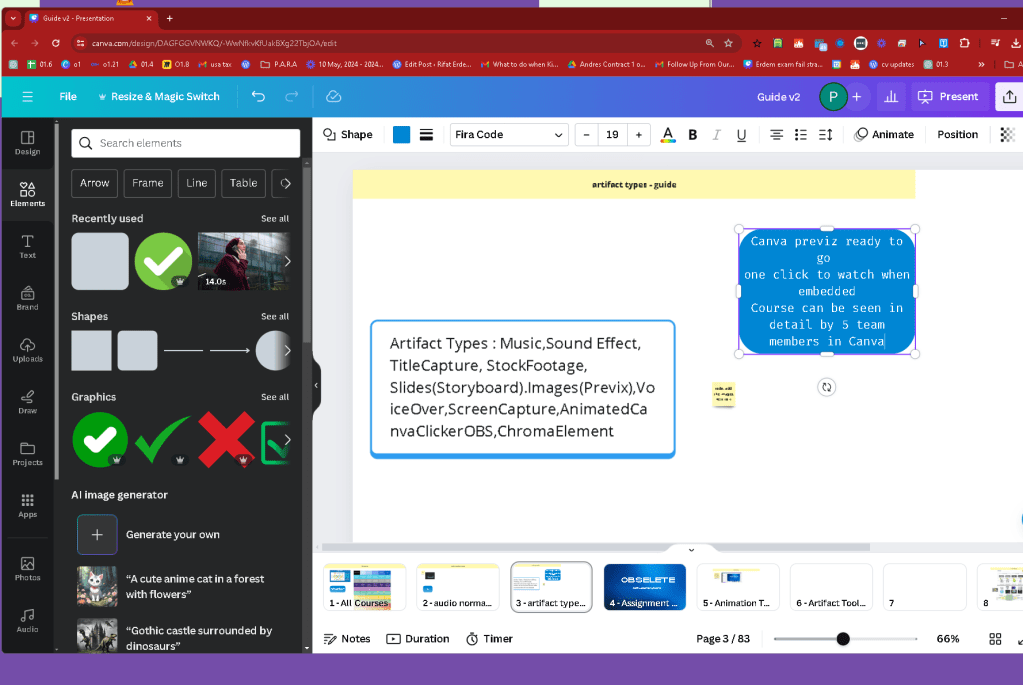Screen dimensions: 1023x685
Task: Open the Apps panel
Action: (27, 505)
